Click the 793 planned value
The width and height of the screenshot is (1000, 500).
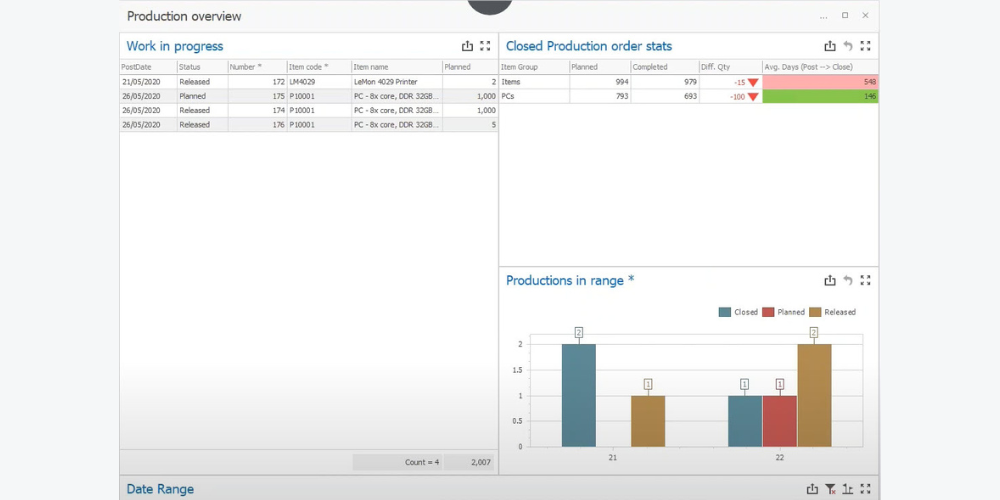tap(600, 96)
